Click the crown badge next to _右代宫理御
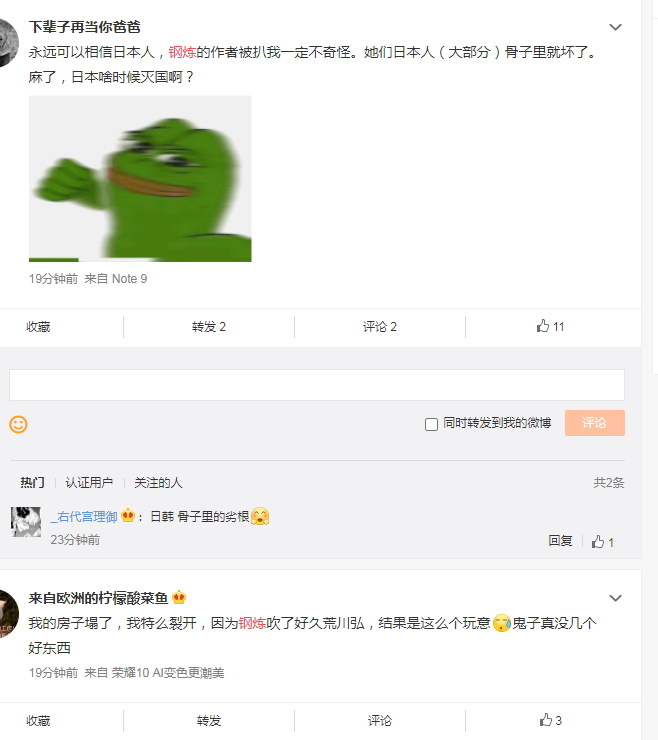The width and height of the screenshot is (658, 740). pyautogui.click(x=128, y=515)
